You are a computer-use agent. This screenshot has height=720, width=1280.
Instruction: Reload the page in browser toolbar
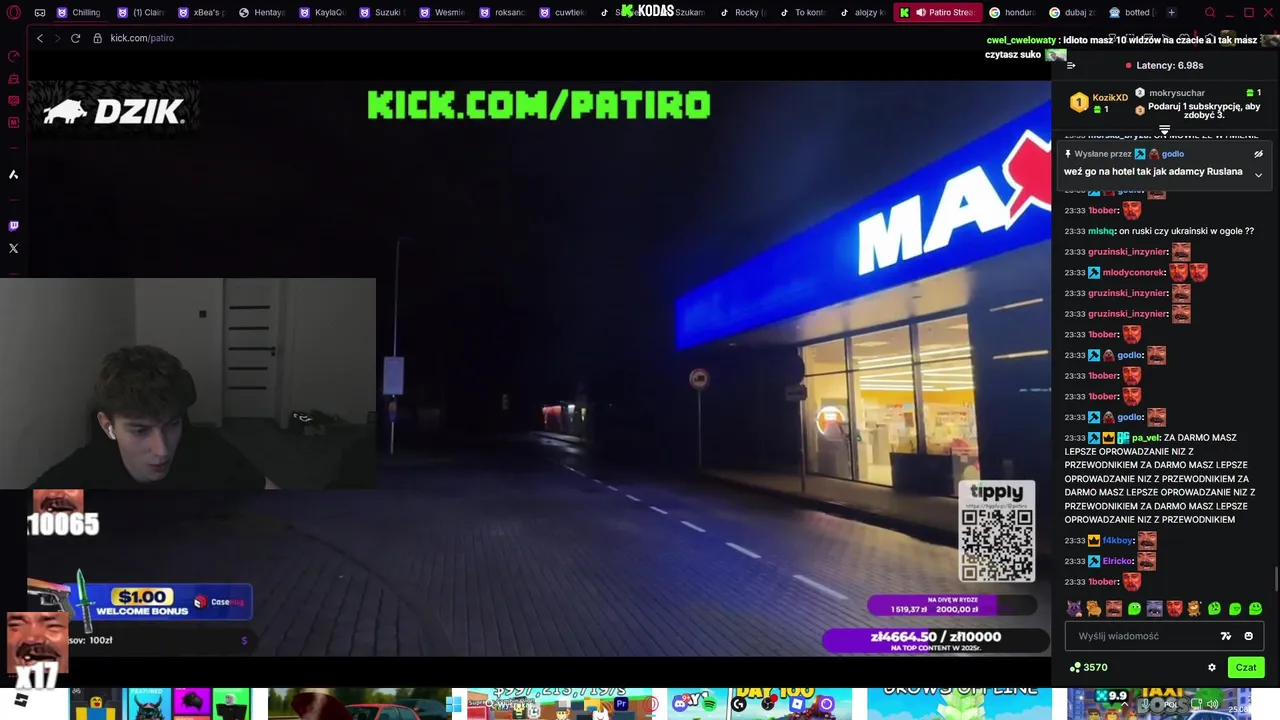point(75,38)
